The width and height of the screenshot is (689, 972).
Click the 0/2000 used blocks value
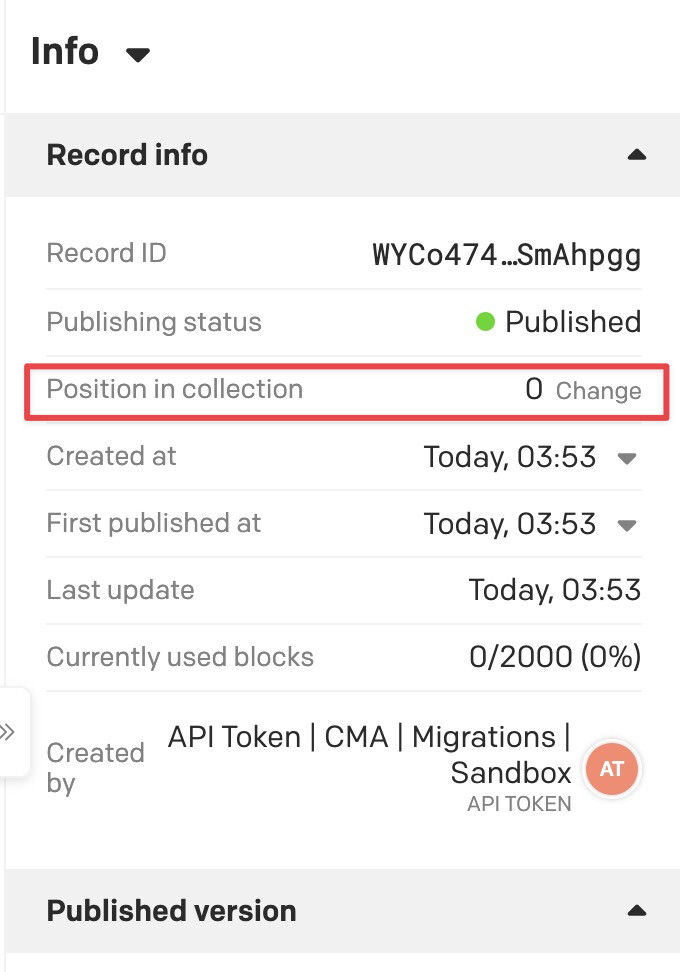(554, 657)
